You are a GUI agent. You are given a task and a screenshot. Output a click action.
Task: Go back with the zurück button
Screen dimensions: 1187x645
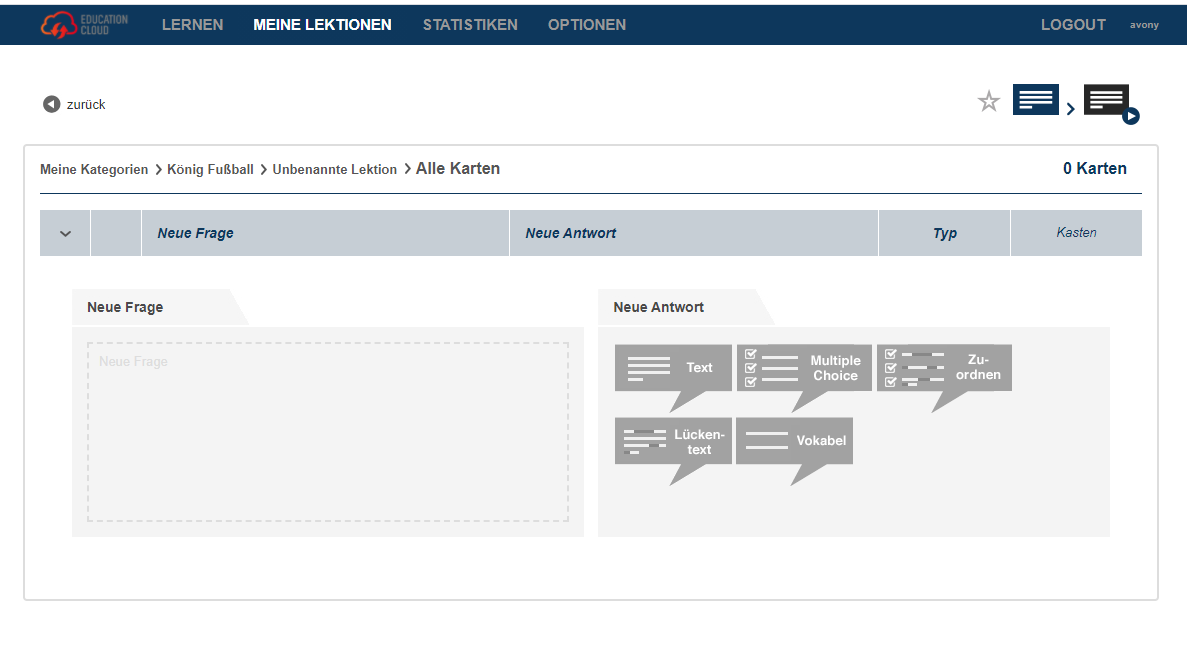click(75, 104)
